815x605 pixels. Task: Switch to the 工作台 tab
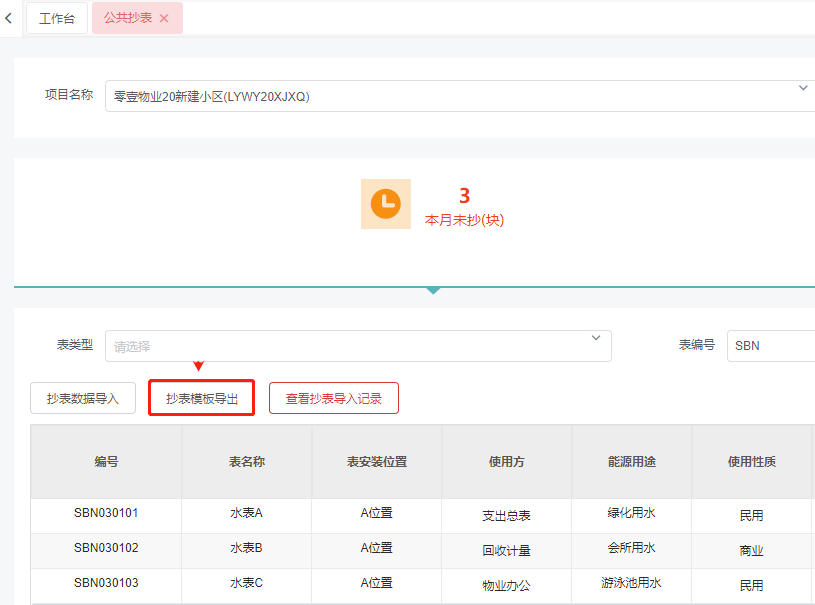[x=57, y=18]
